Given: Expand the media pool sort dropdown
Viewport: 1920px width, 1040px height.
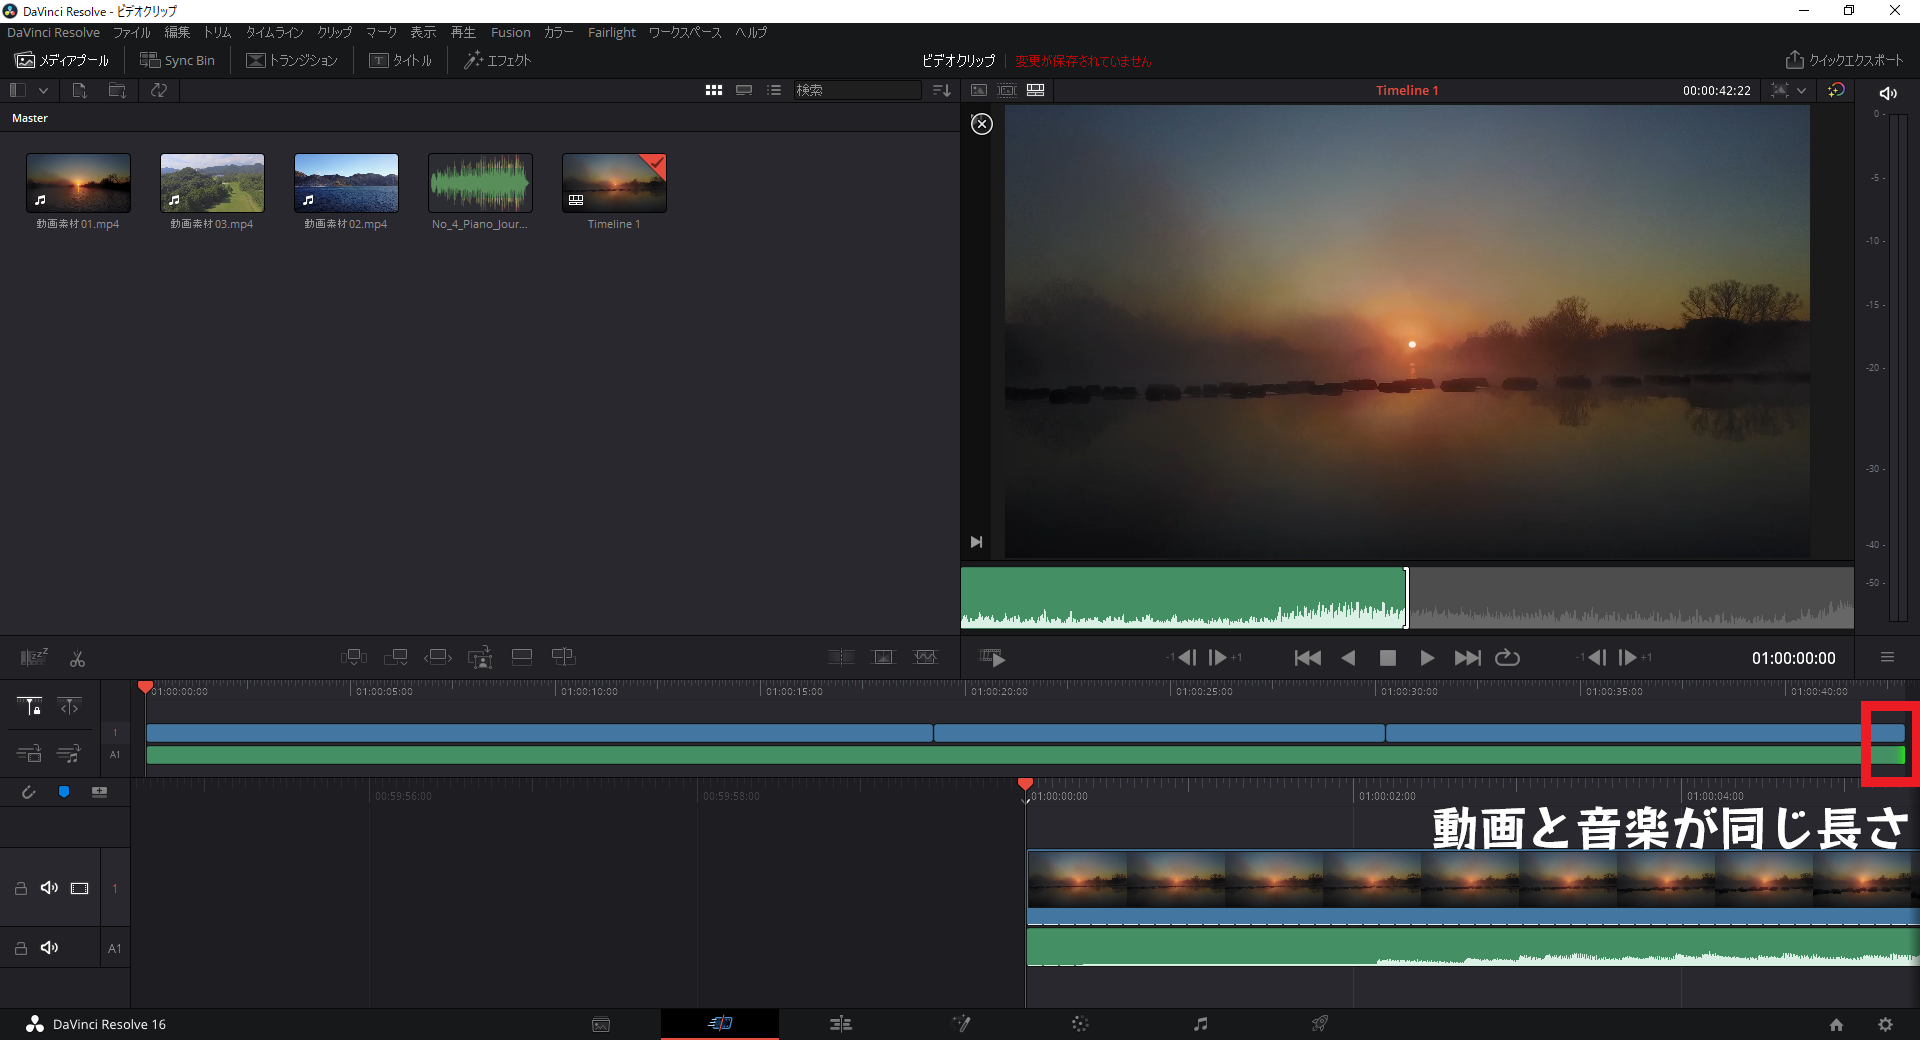Looking at the screenshot, I should click(941, 90).
